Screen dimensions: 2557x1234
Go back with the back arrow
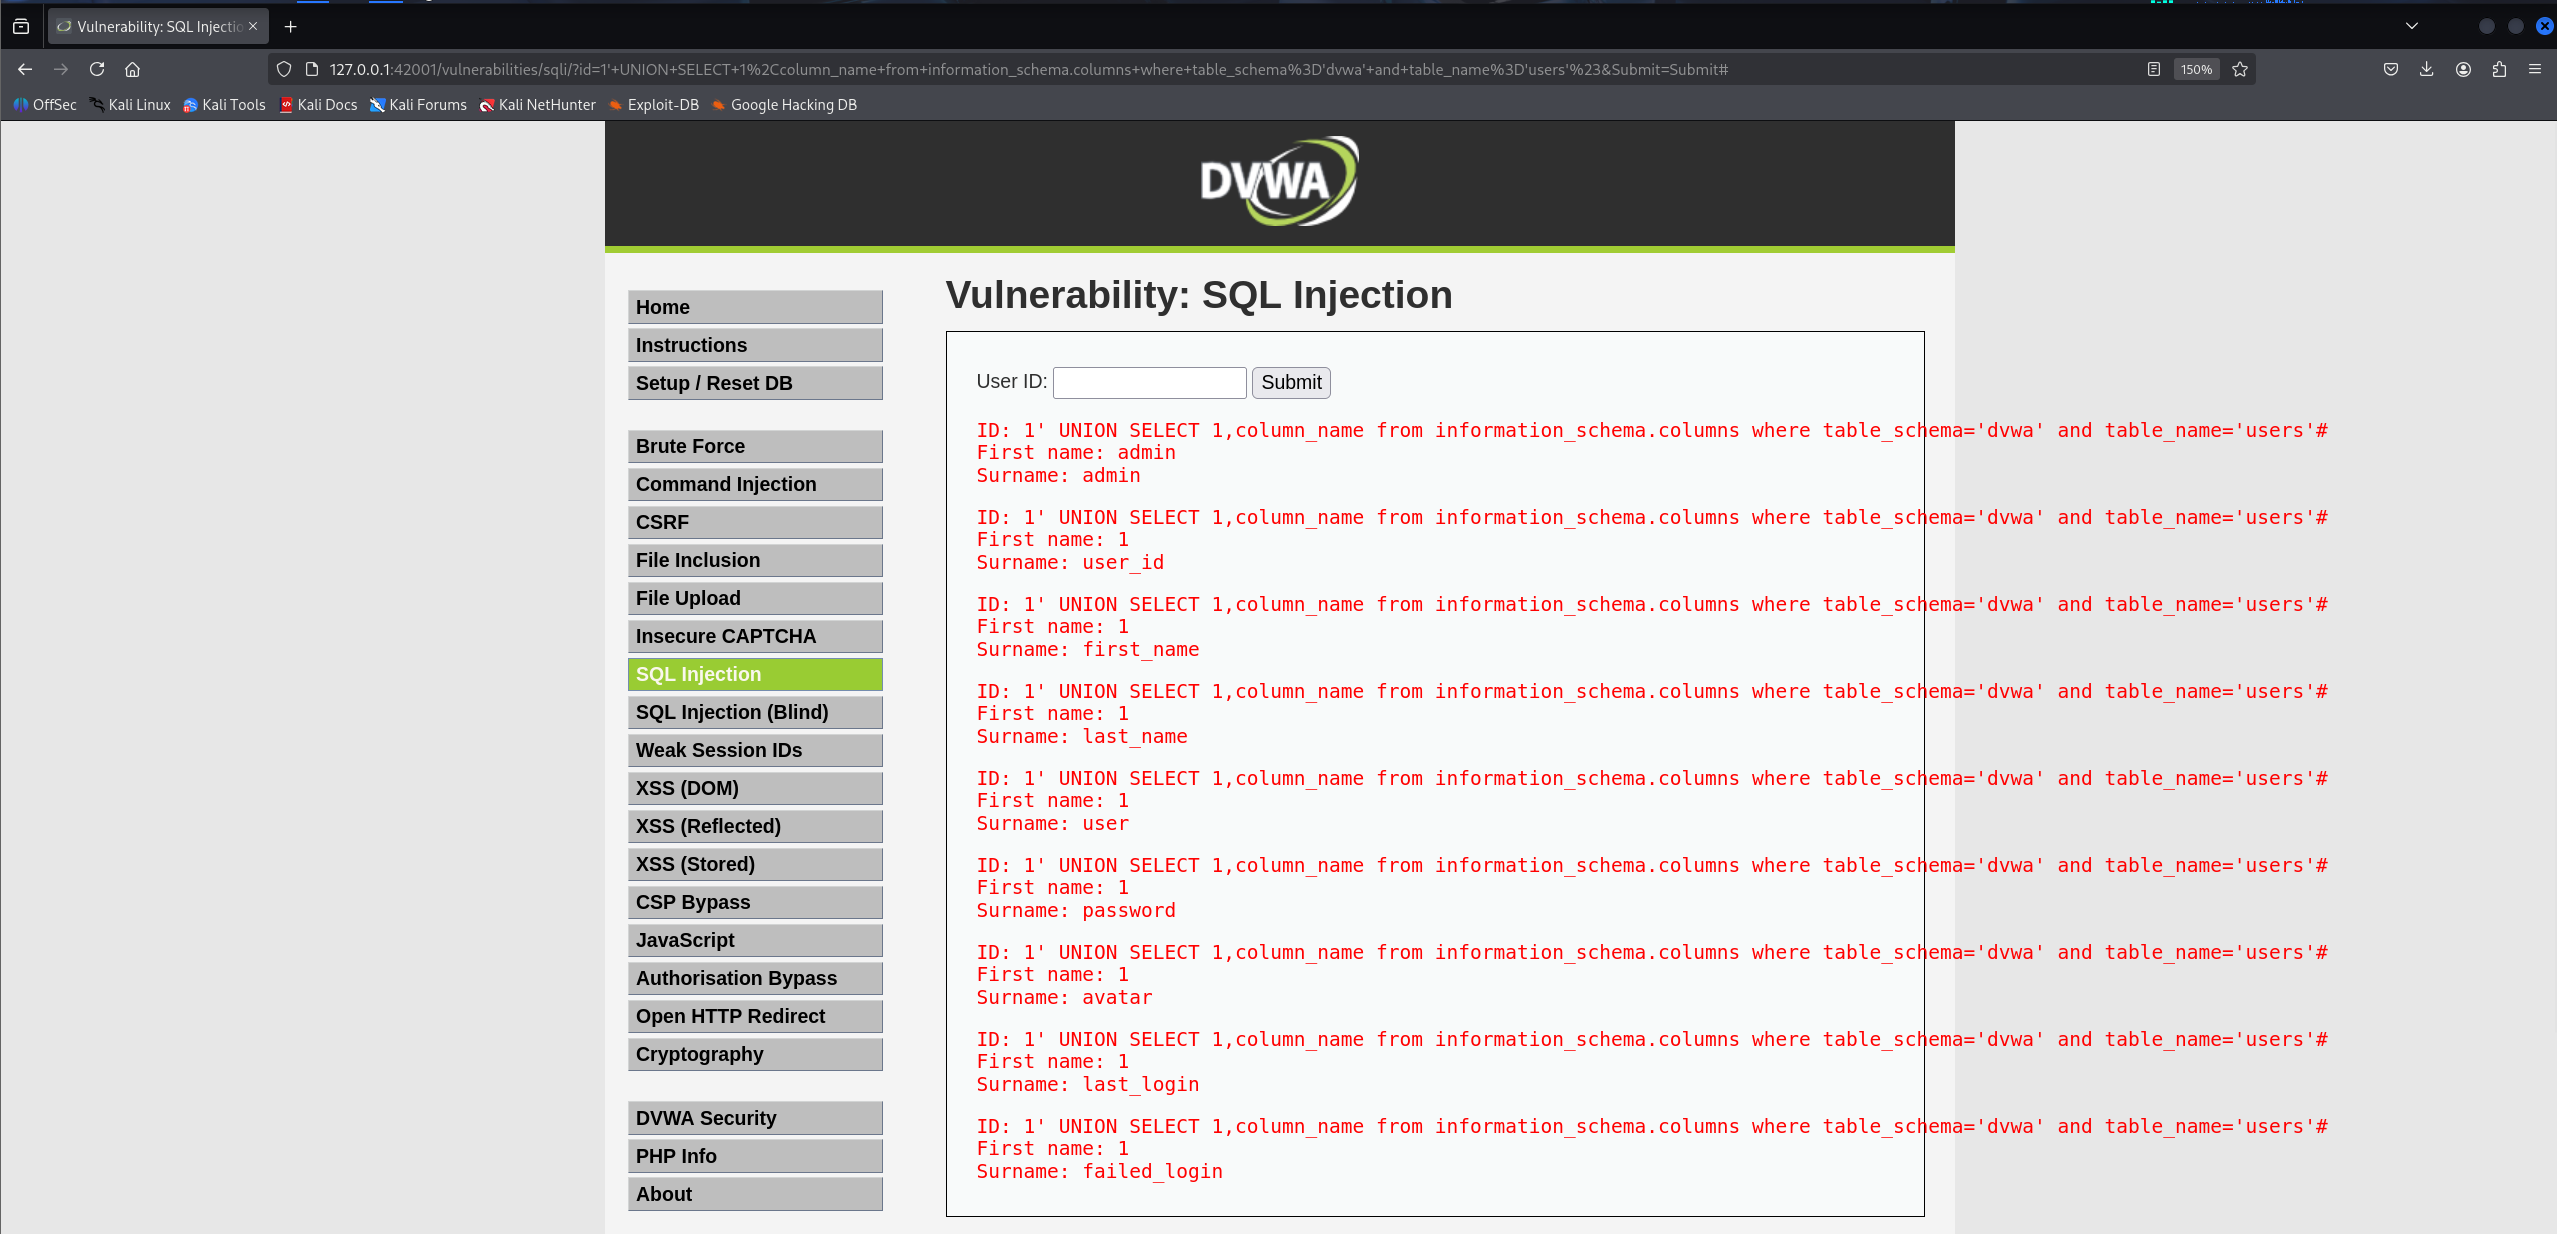25,69
